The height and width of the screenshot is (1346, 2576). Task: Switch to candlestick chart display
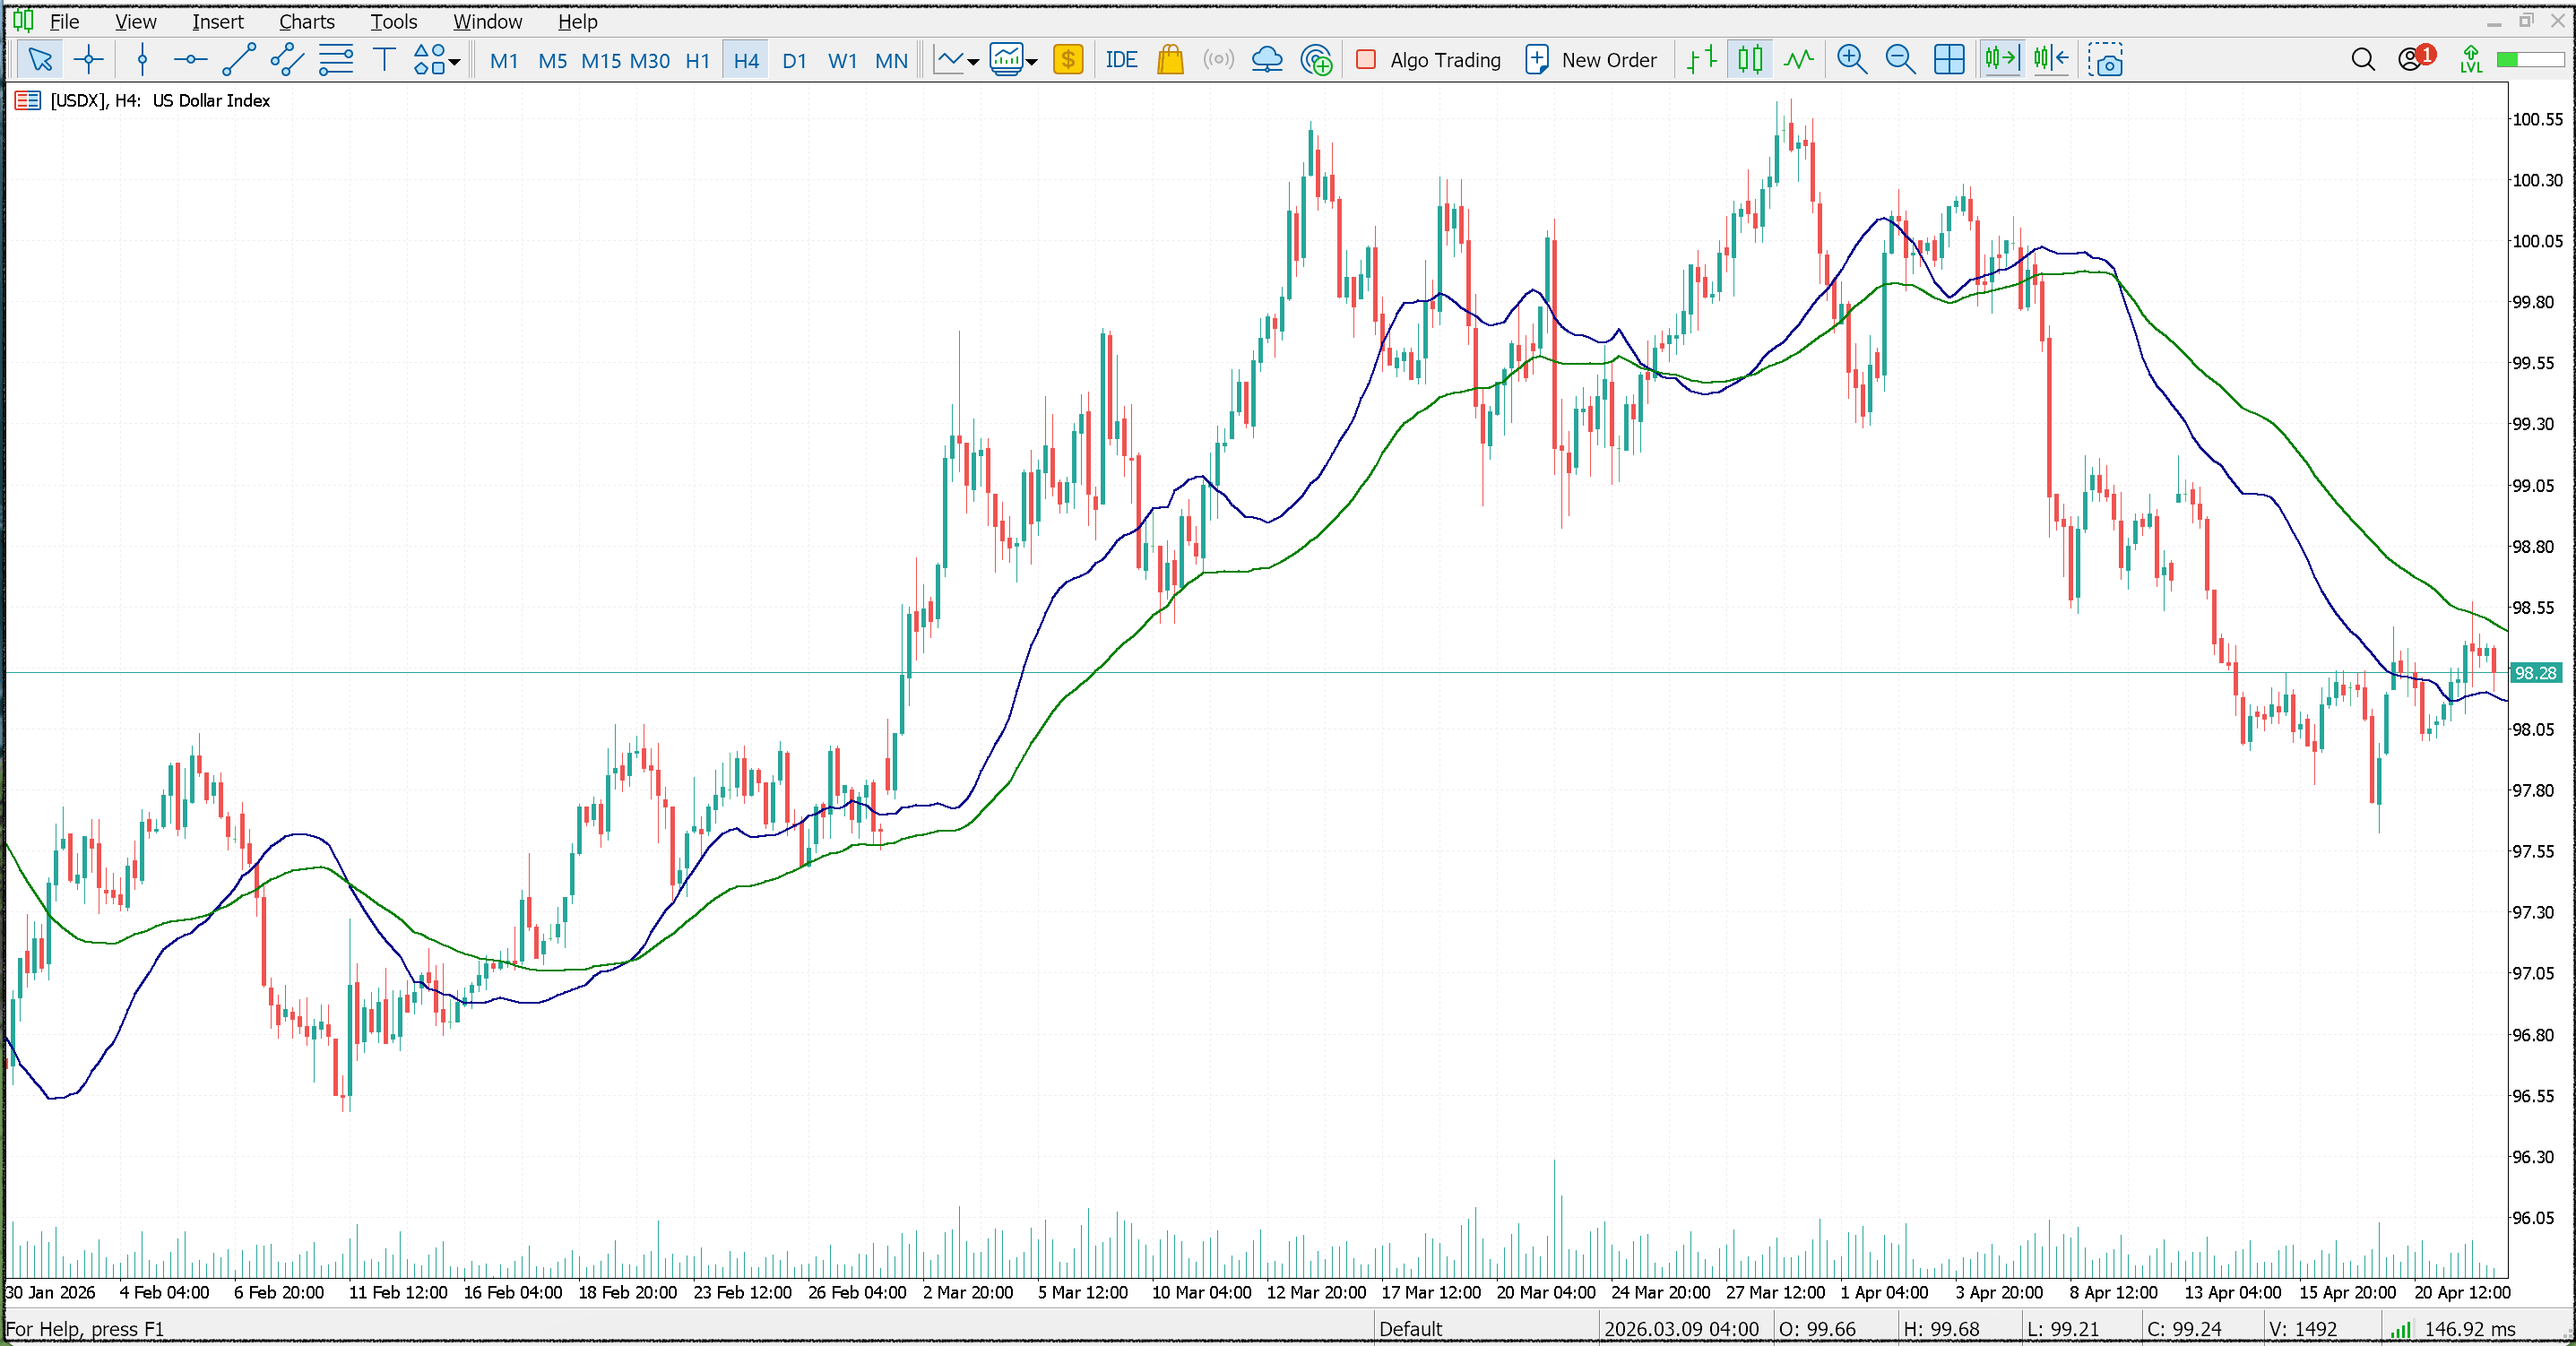1750,60
